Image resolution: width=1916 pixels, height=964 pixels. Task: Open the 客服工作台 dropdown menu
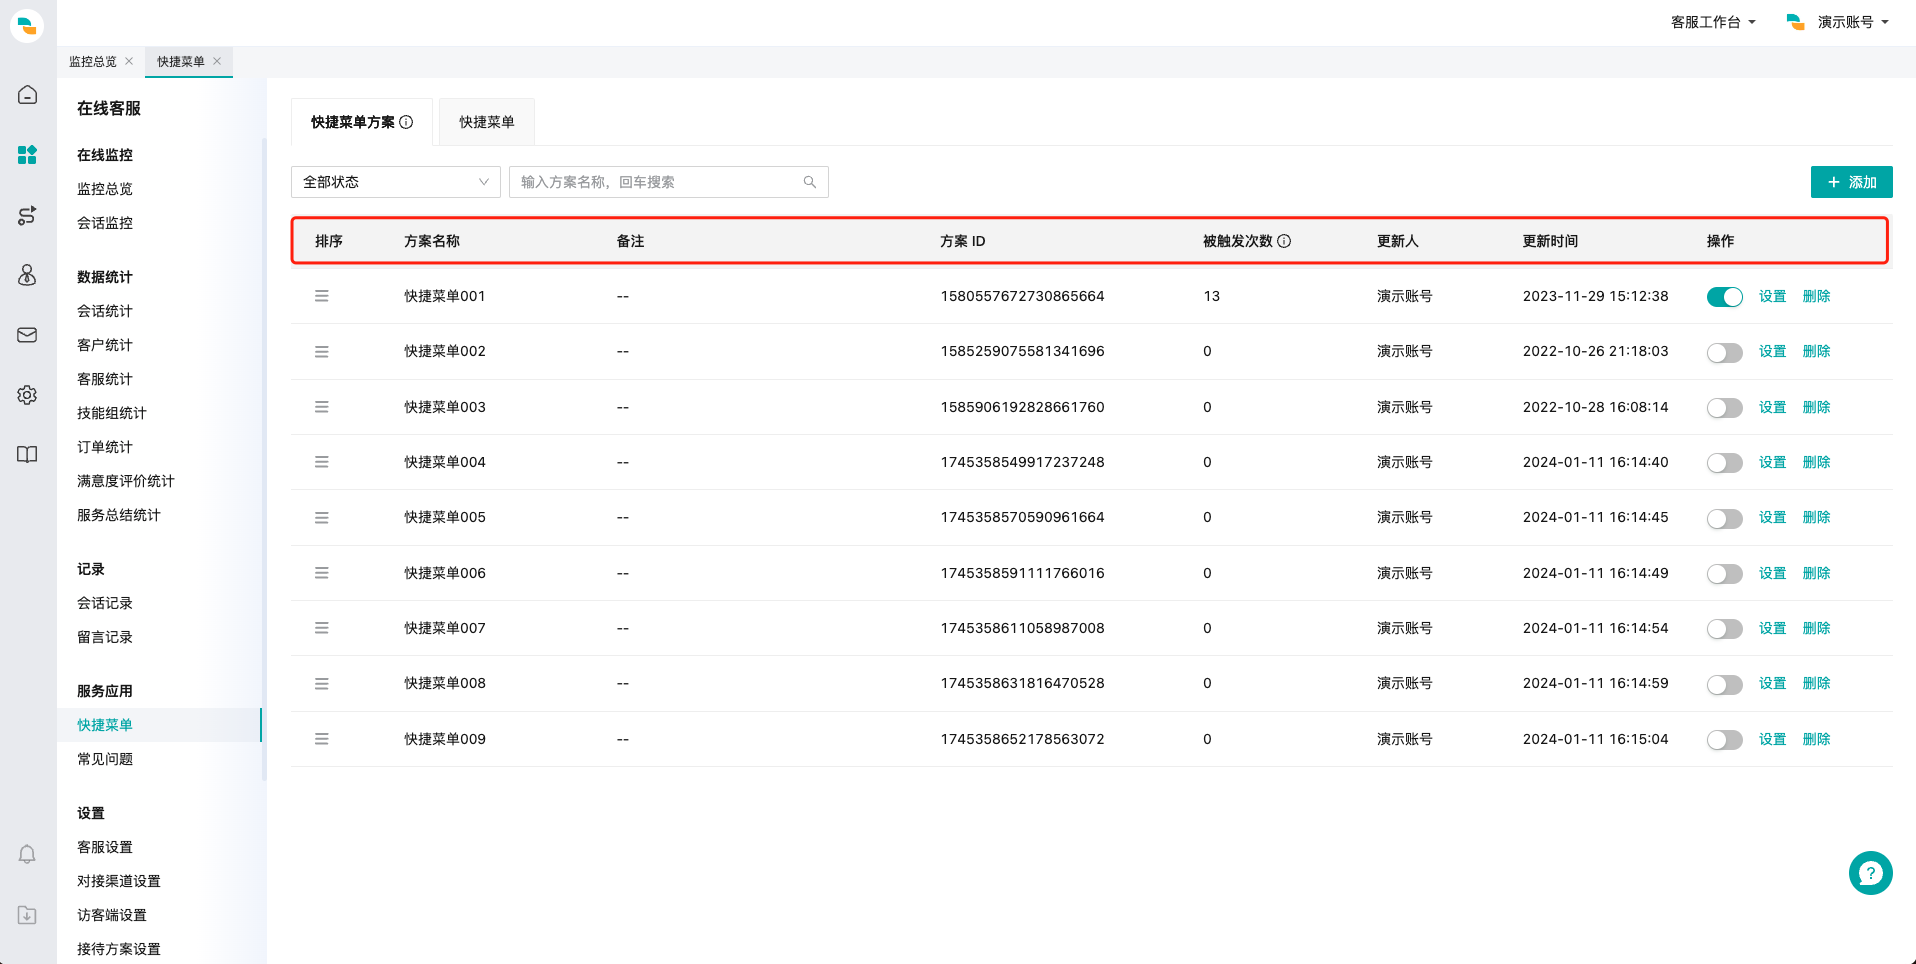(1713, 22)
